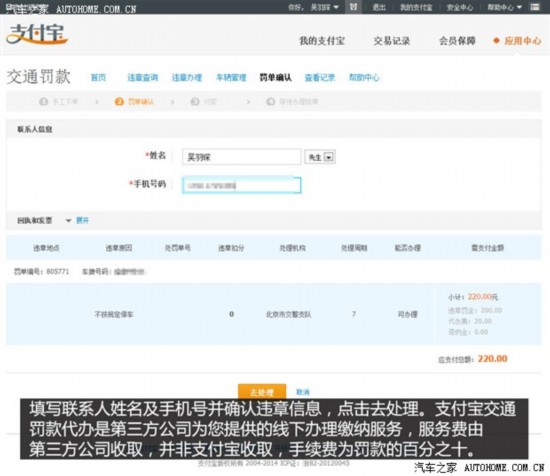Open the 会员保障 tab
The width and height of the screenshot is (550, 476).
pos(457,41)
